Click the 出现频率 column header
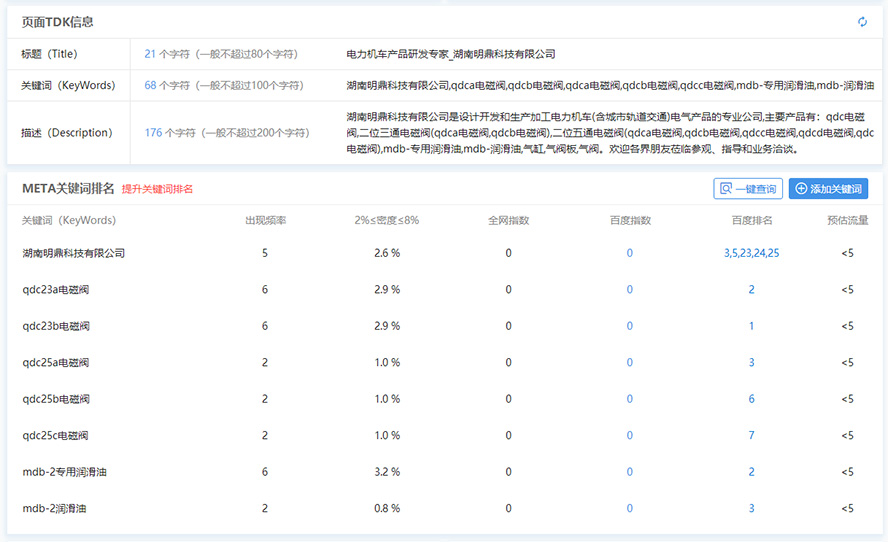The image size is (888, 542). click(x=266, y=220)
